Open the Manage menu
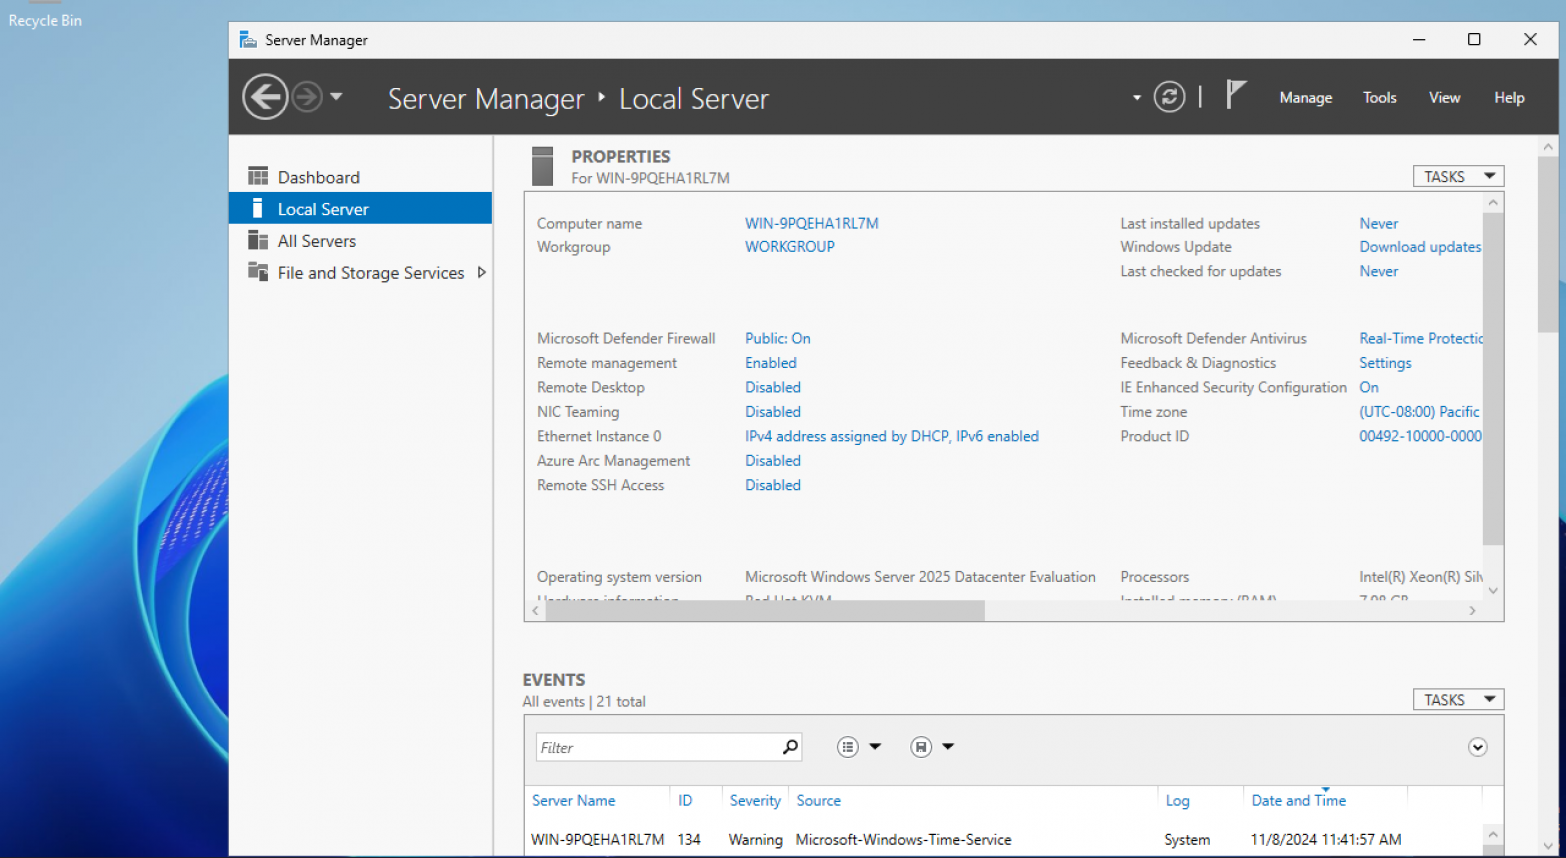Screen dimensions: 1566x858 [1305, 98]
